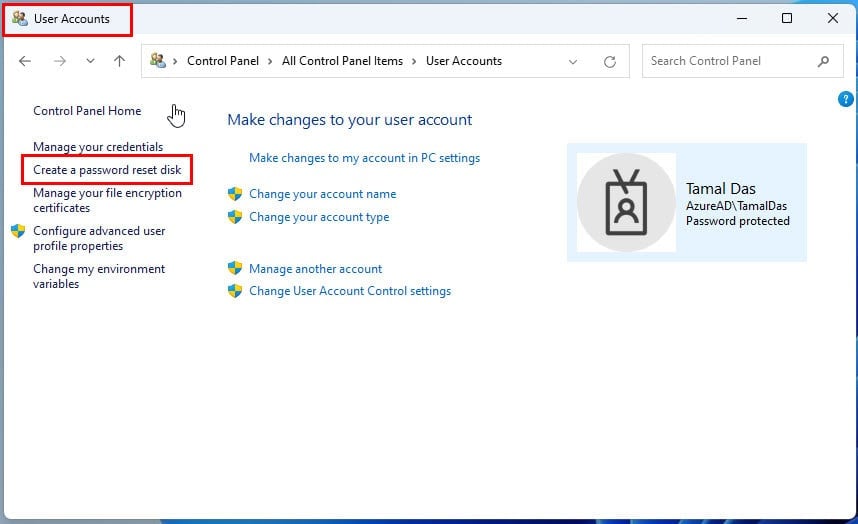Open Manage your credentials
The width and height of the screenshot is (858, 524).
(98, 147)
